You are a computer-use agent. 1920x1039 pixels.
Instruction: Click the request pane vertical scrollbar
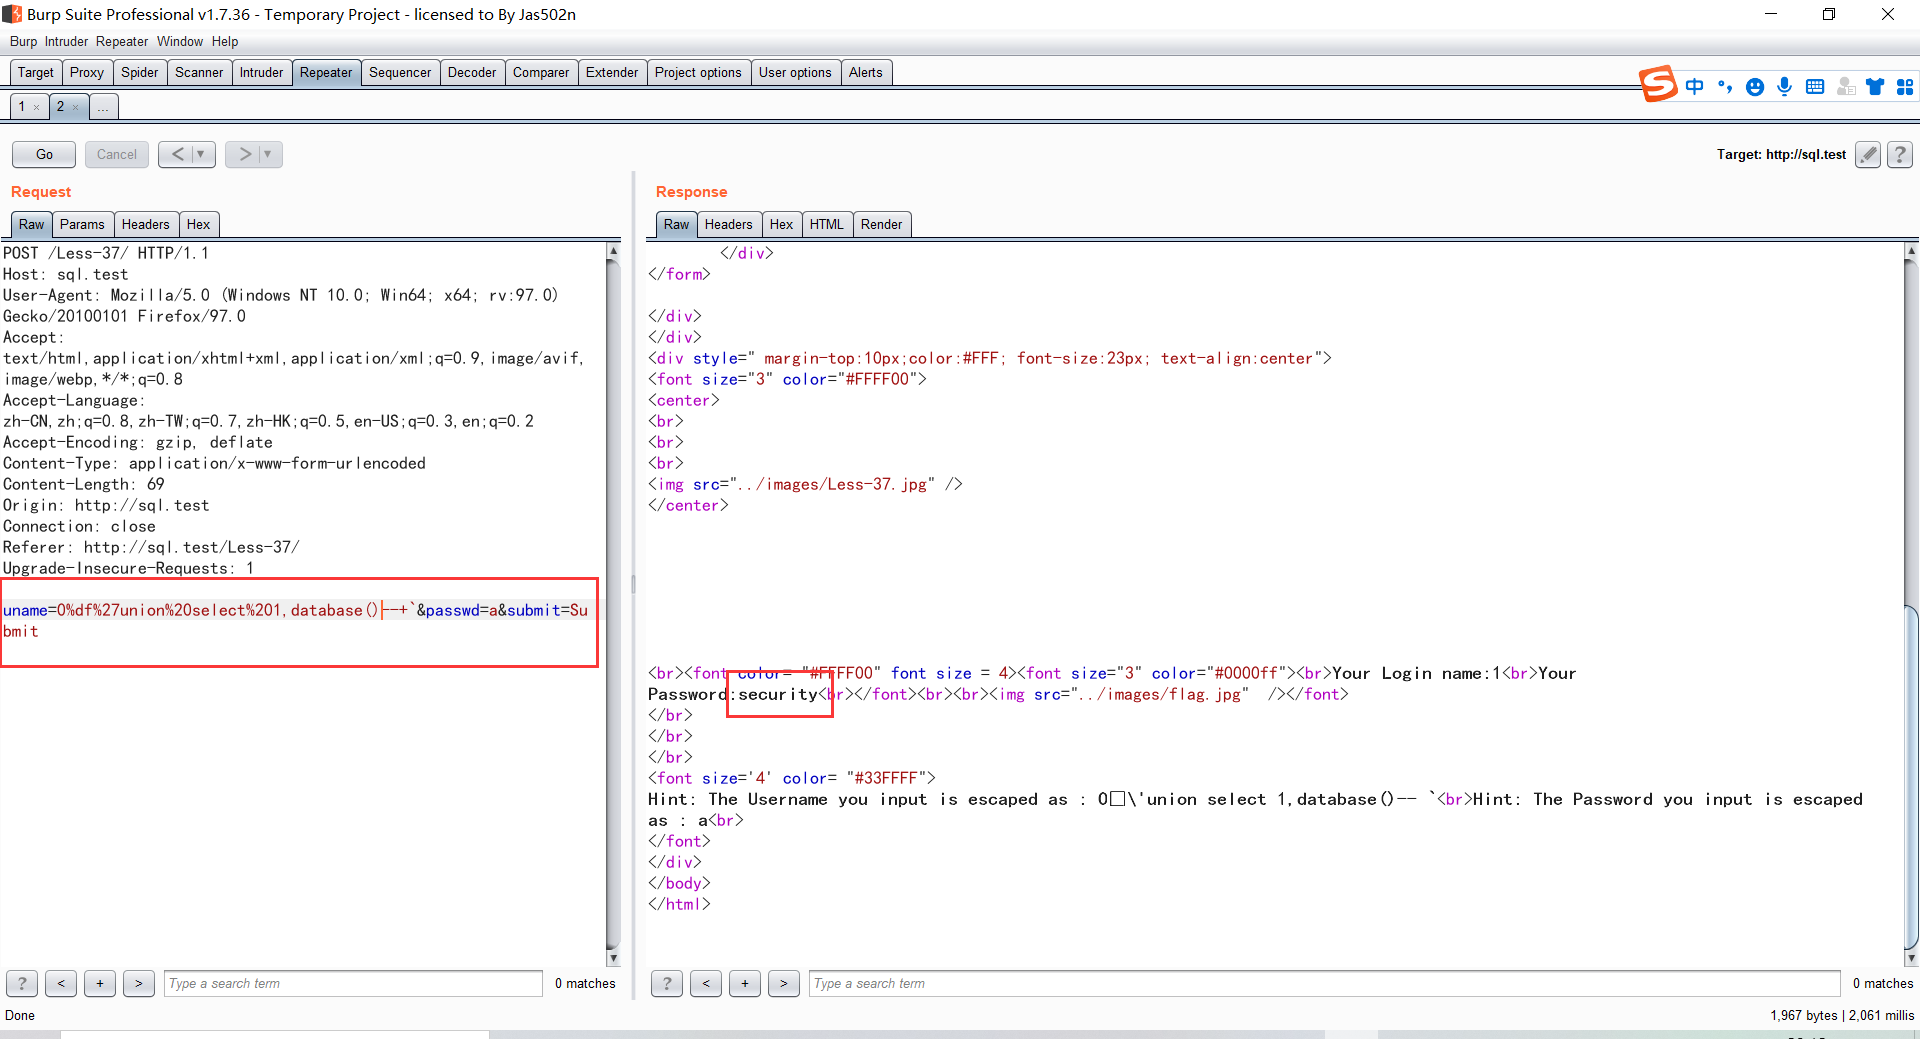(x=613, y=604)
